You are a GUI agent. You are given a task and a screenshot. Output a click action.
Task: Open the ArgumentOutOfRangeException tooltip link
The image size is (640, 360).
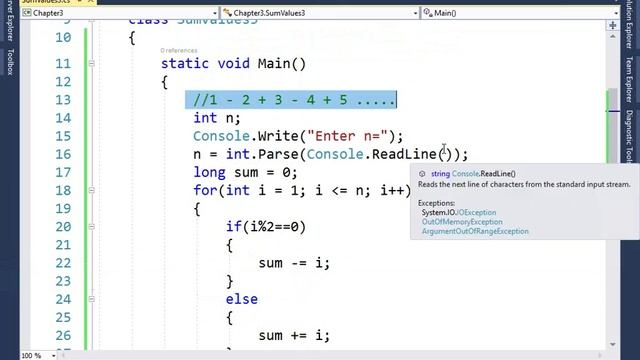pos(475,231)
